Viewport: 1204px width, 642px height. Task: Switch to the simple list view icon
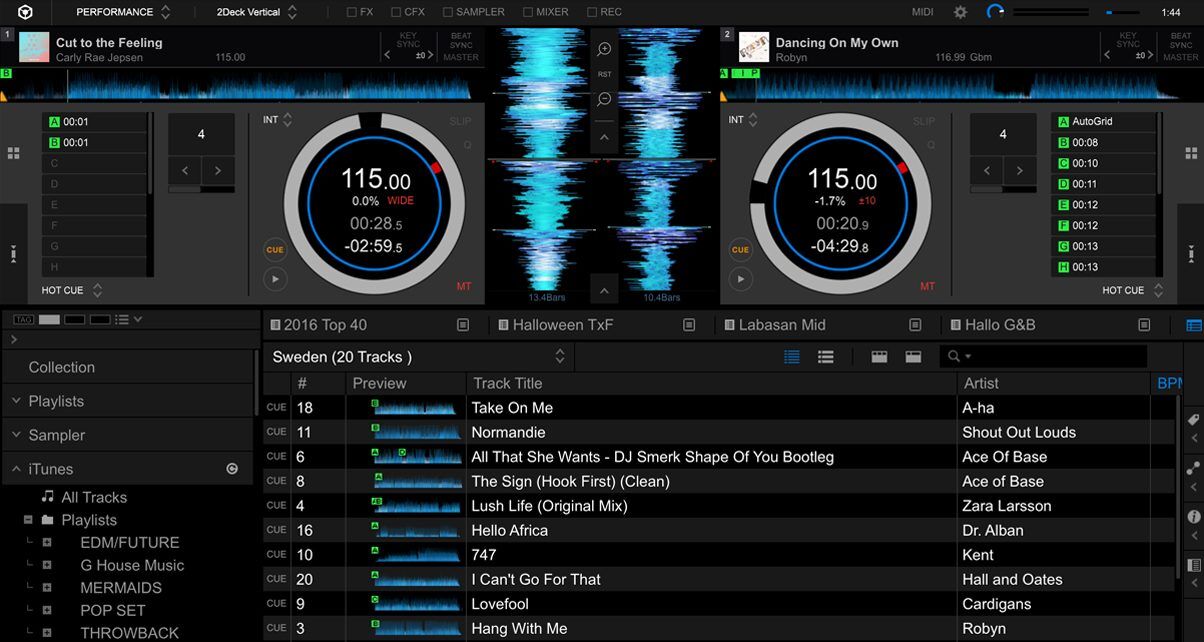[826, 357]
